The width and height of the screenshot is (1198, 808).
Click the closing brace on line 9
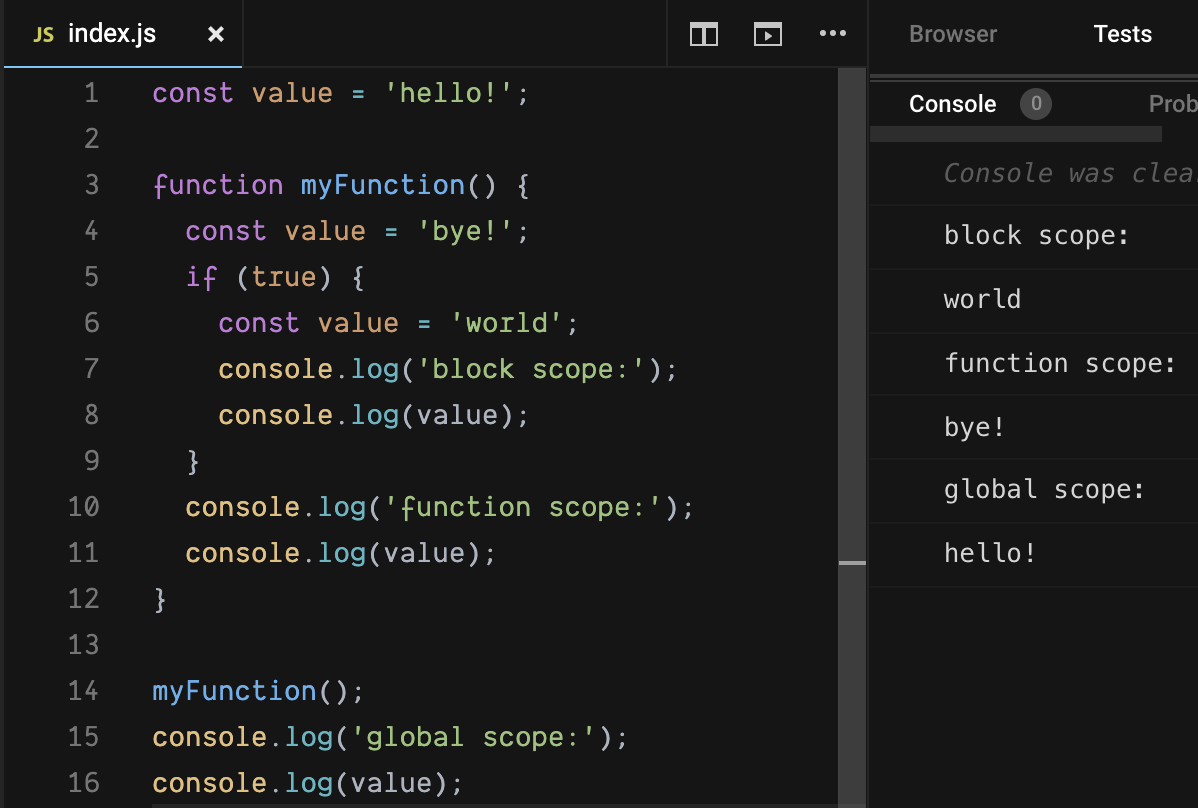pyautogui.click(x=193, y=461)
